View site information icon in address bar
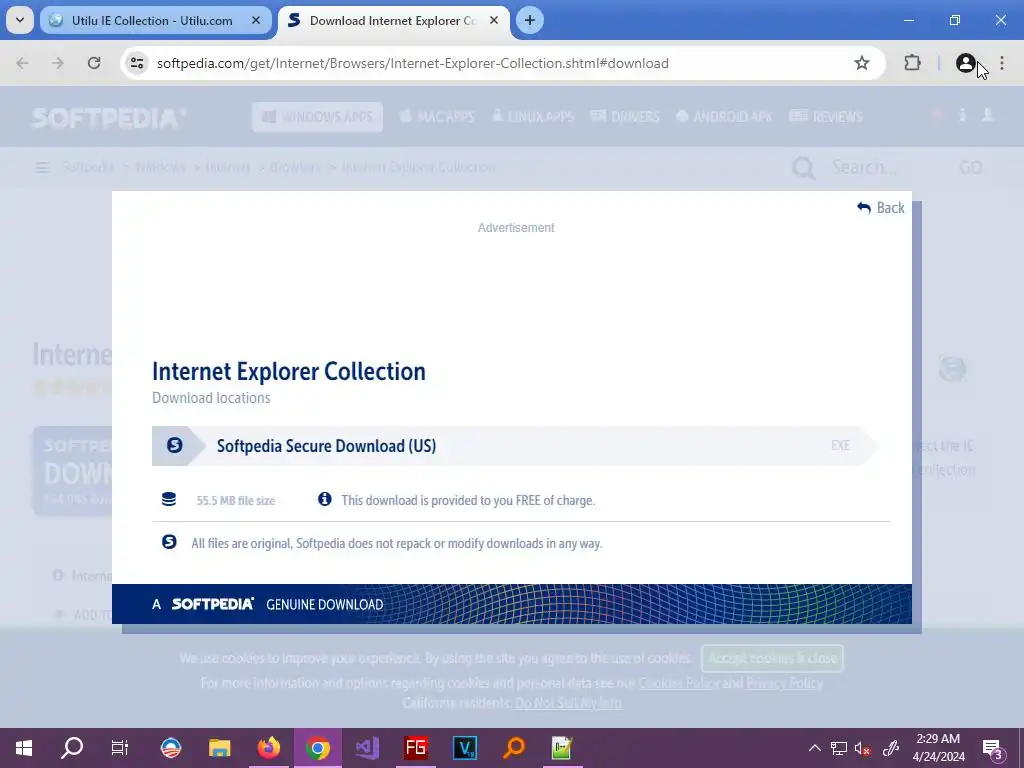The height and width of the screenshot is (768, 1024). pyautogui.click(x=137, y=63)
